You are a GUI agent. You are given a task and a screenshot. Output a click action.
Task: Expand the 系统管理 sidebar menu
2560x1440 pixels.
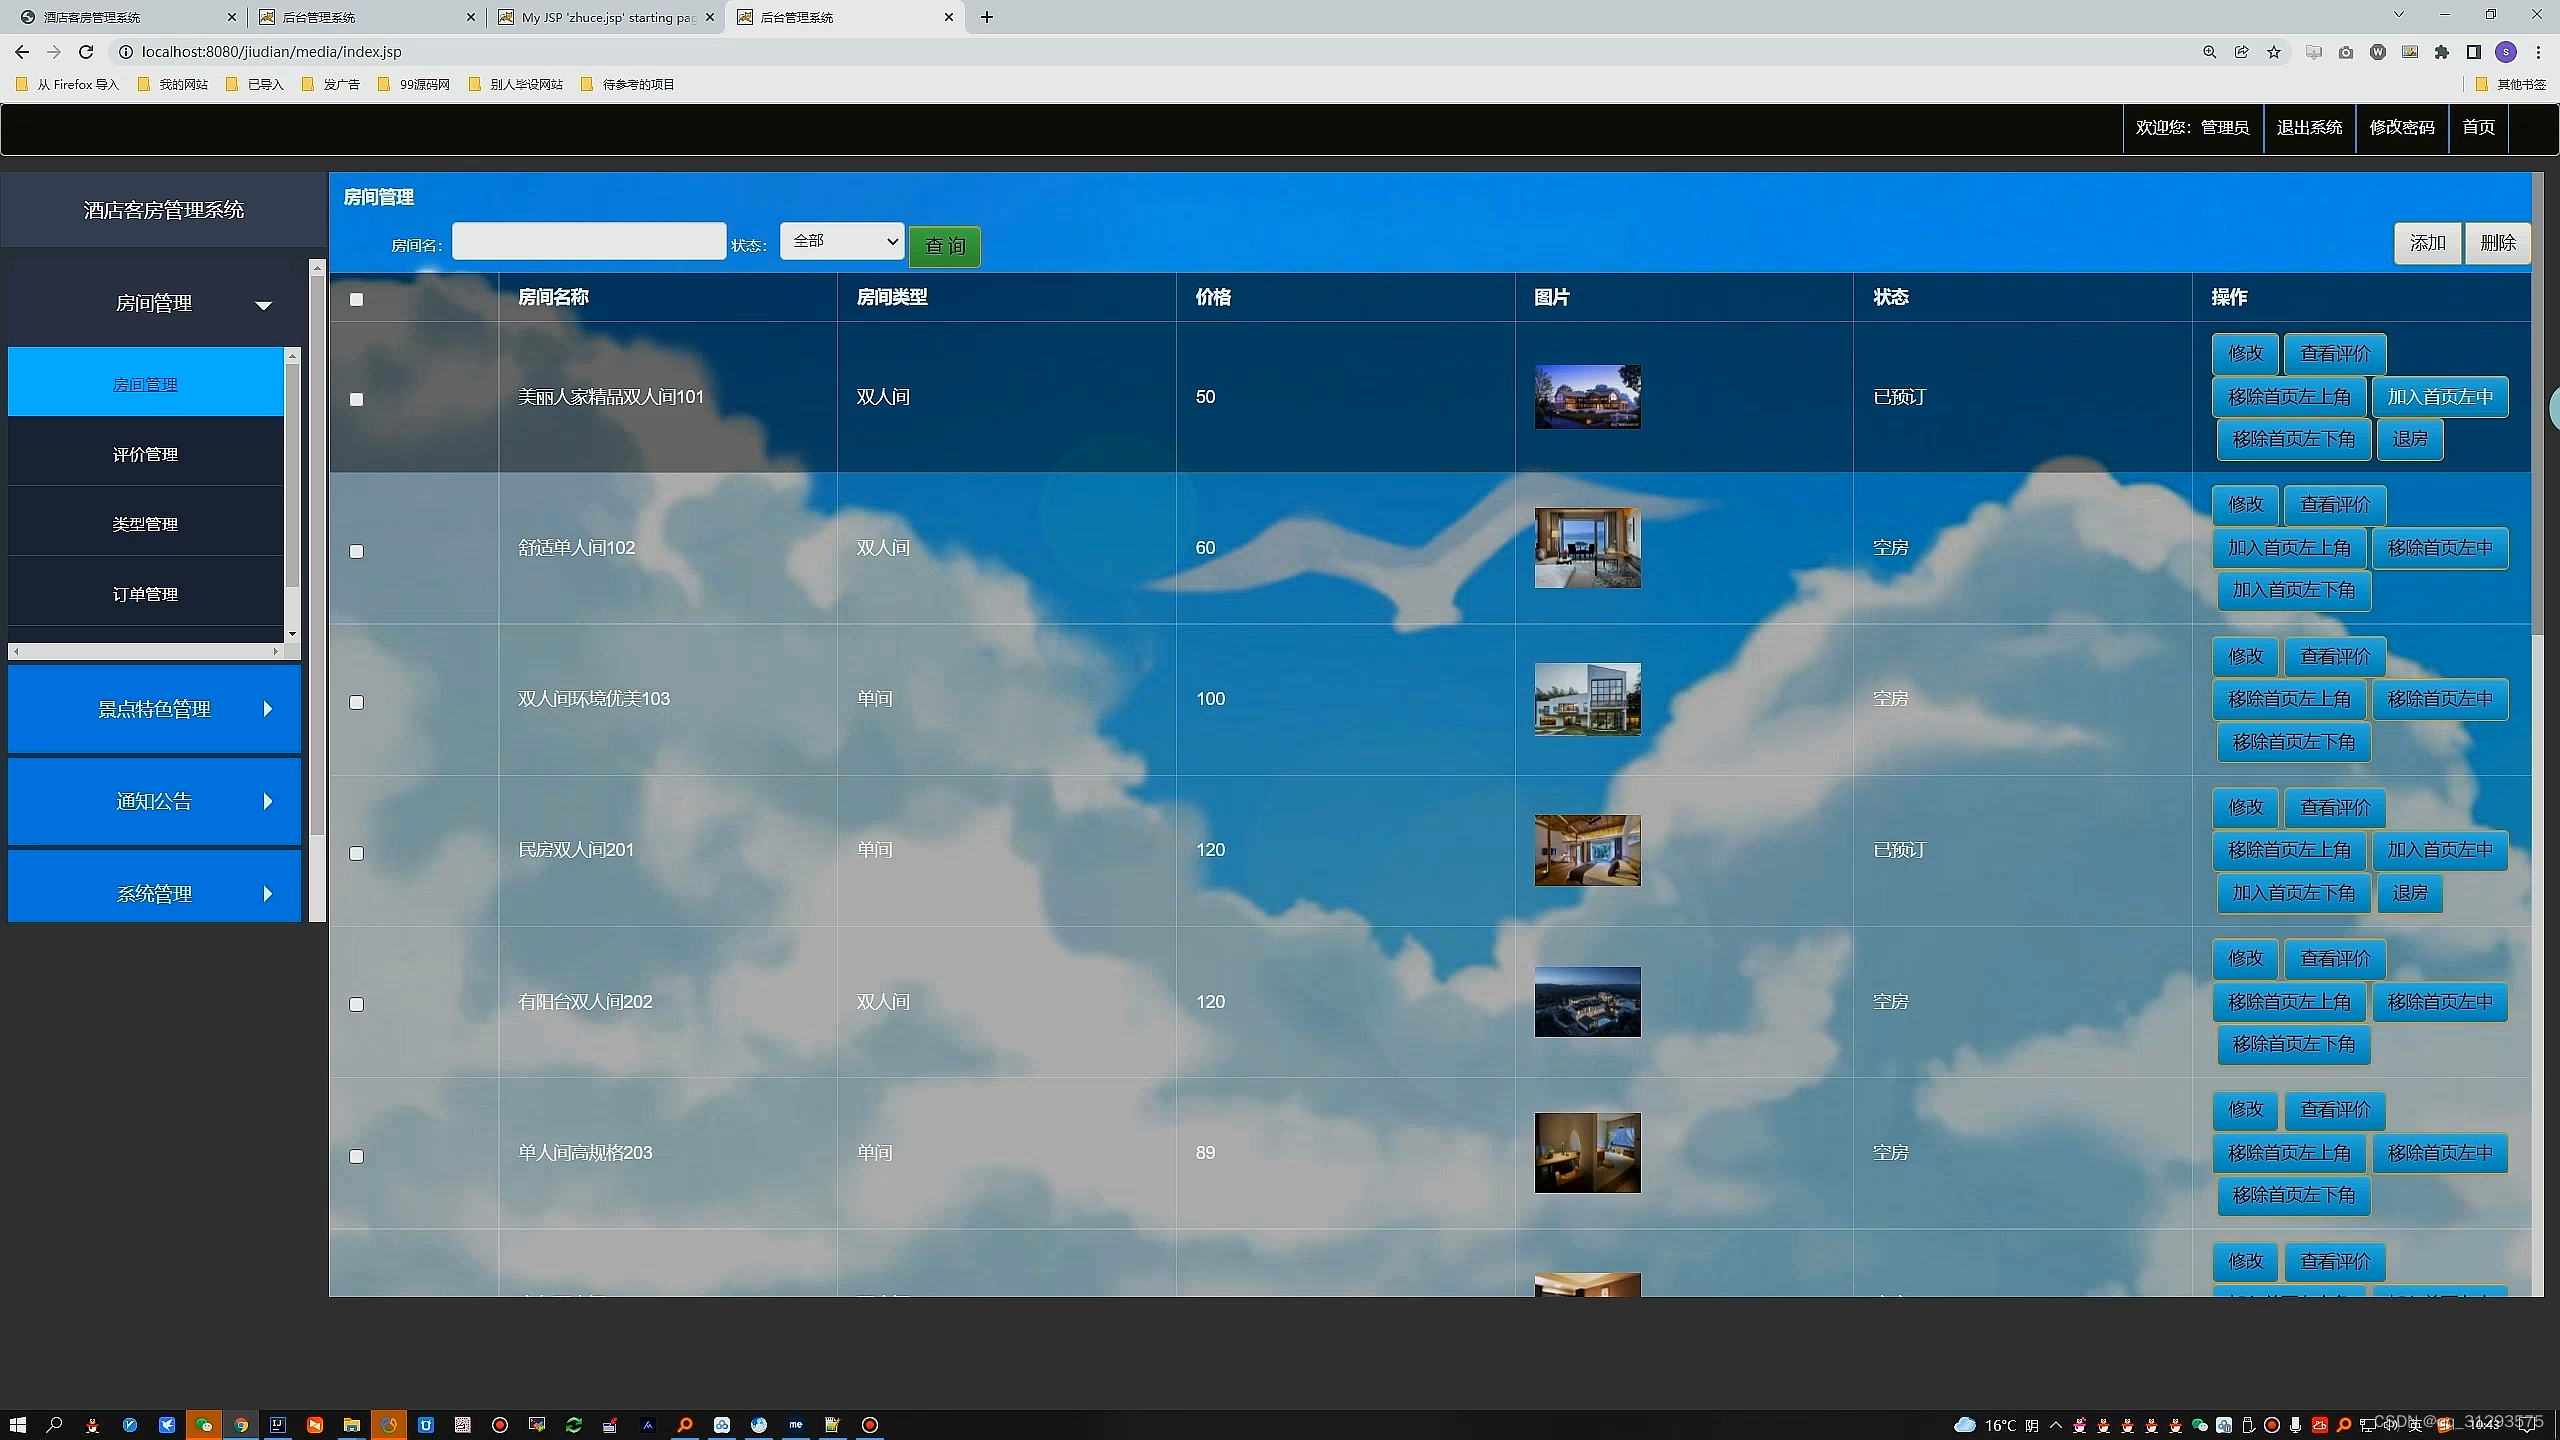pyautogui.click(x=154, y=893)
